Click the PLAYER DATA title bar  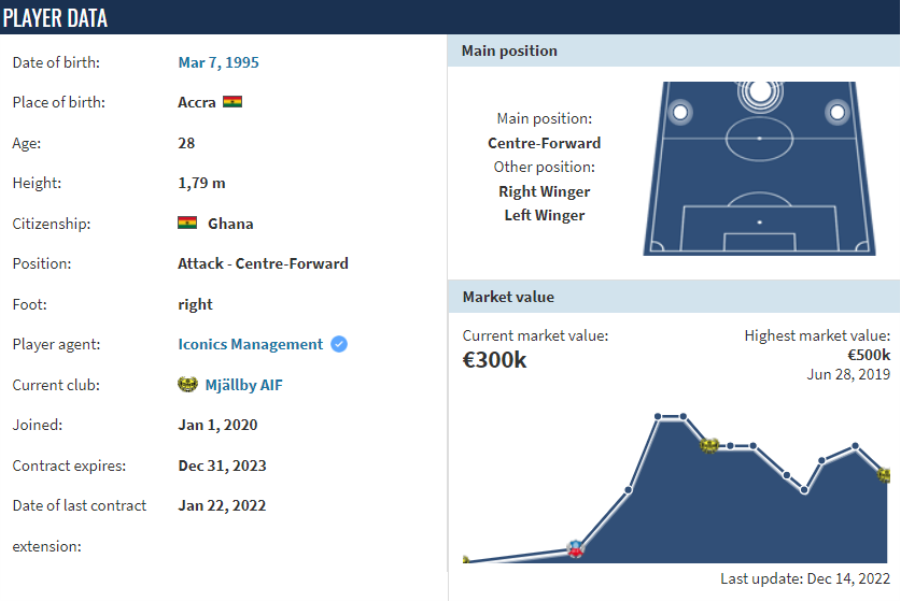[x=55, y=17]
